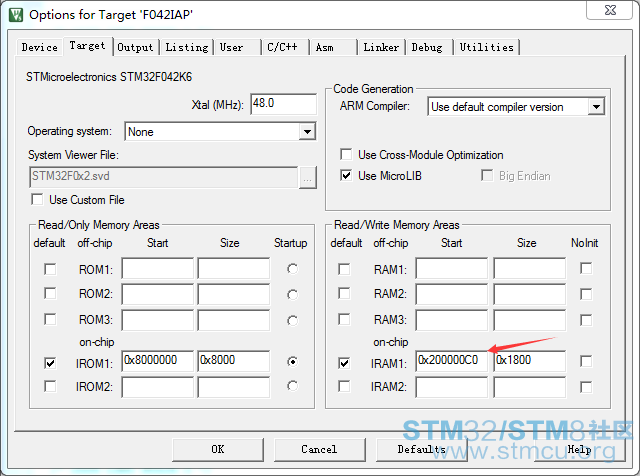The height and width of the screenshot is (476, 640).
Task: Close the Options for Target dialog
Action: (x=609, y=10)
